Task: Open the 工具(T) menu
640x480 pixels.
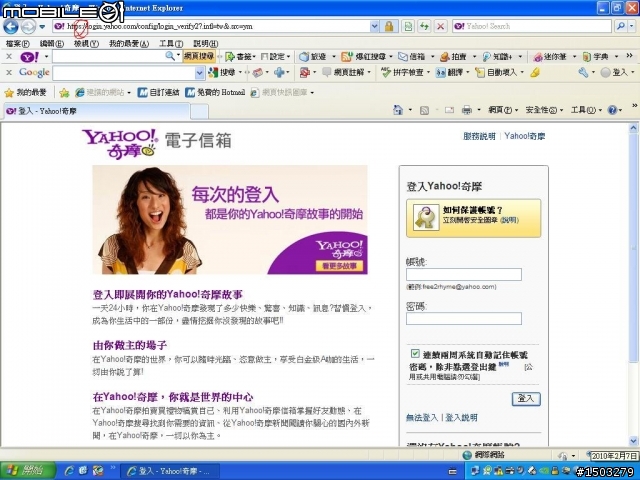Action: (x=171, y=43)
